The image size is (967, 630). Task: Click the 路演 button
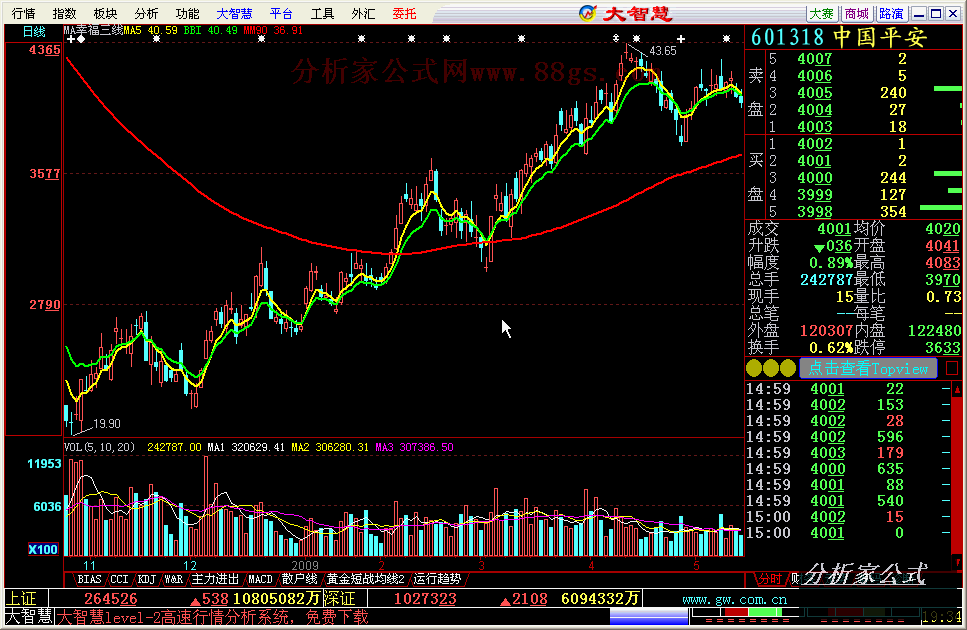891,14
